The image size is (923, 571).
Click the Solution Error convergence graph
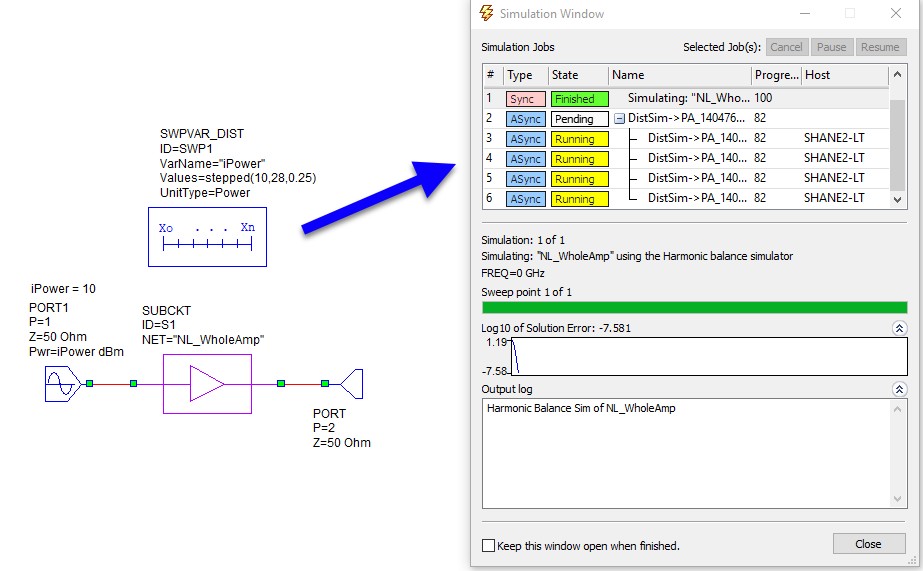click(709, 356)
